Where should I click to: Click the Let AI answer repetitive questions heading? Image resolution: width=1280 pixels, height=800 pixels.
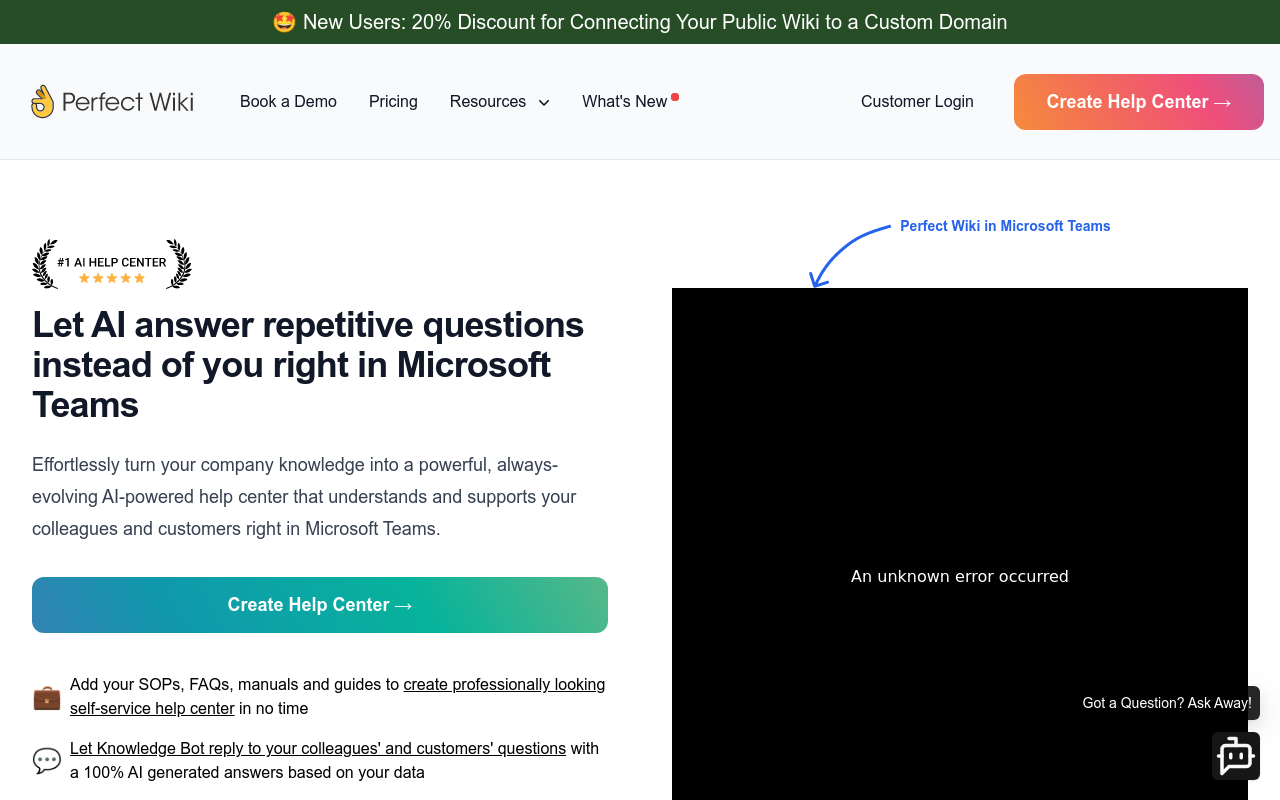click(308, 365)
